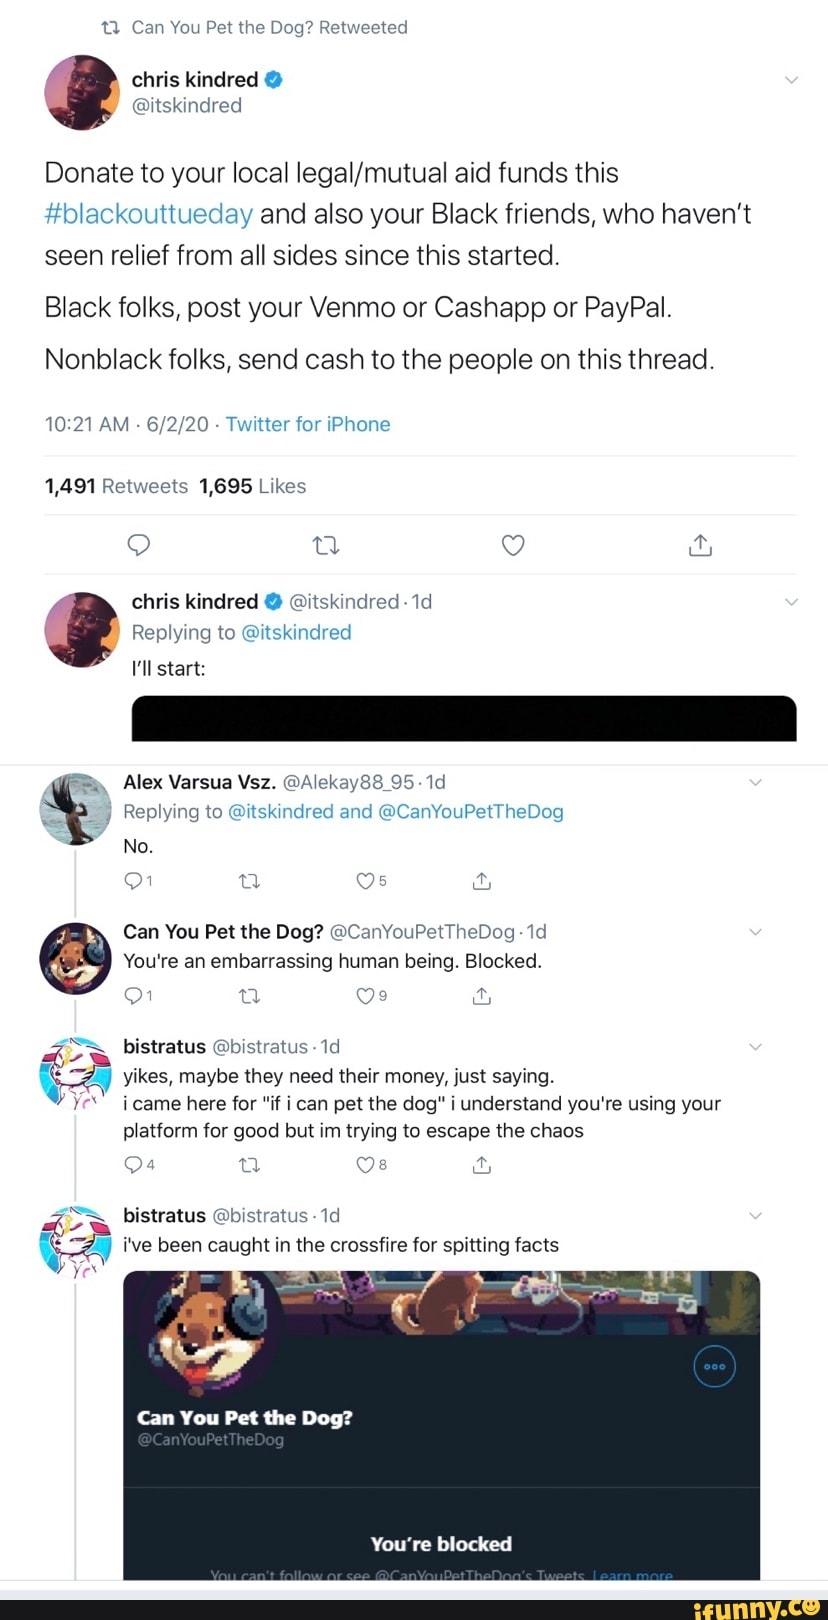Screen dimensions: 828x1620
Task: Reply to the main chris kindred tweet
Action: (139, 545)
